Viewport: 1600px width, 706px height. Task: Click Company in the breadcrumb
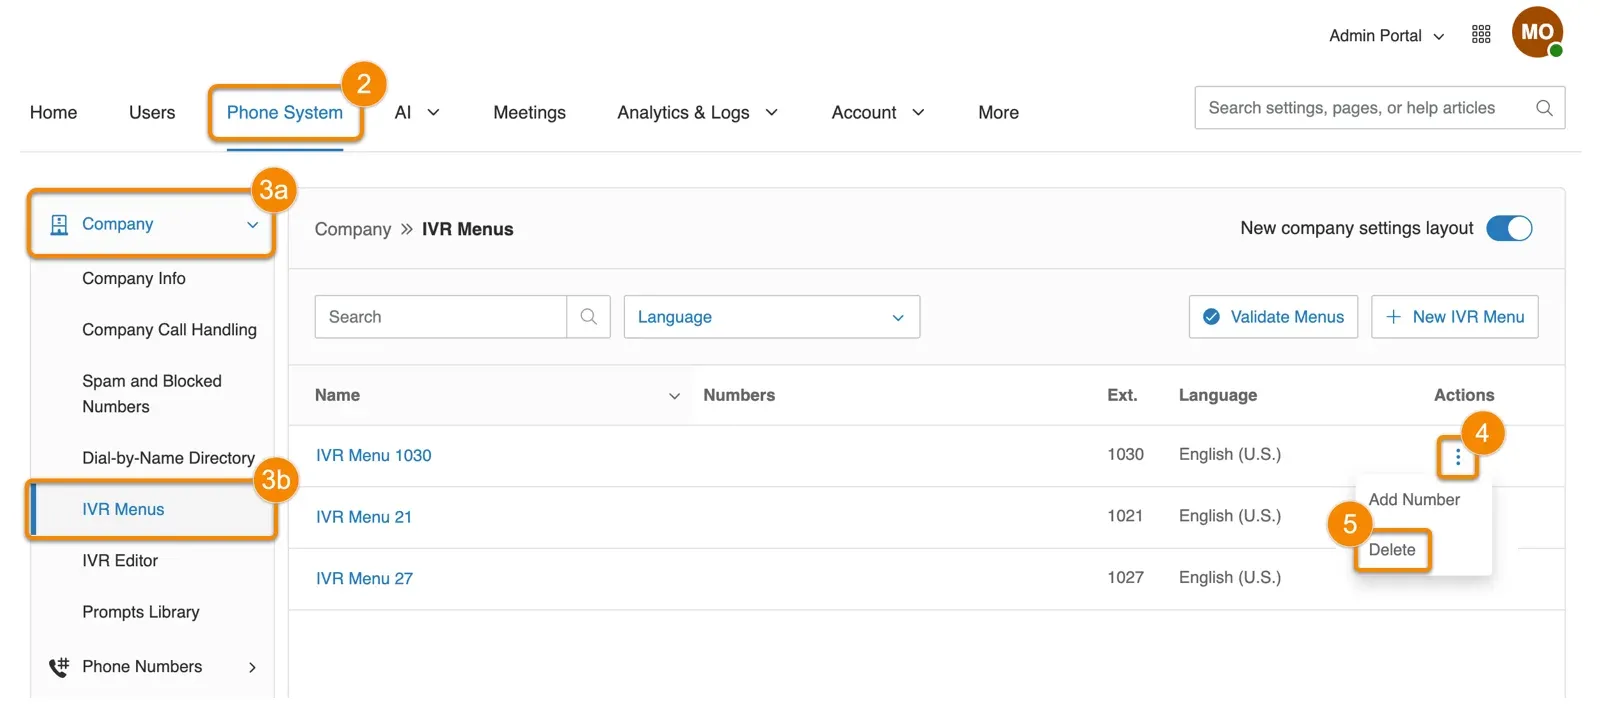(x=353, y=229)
